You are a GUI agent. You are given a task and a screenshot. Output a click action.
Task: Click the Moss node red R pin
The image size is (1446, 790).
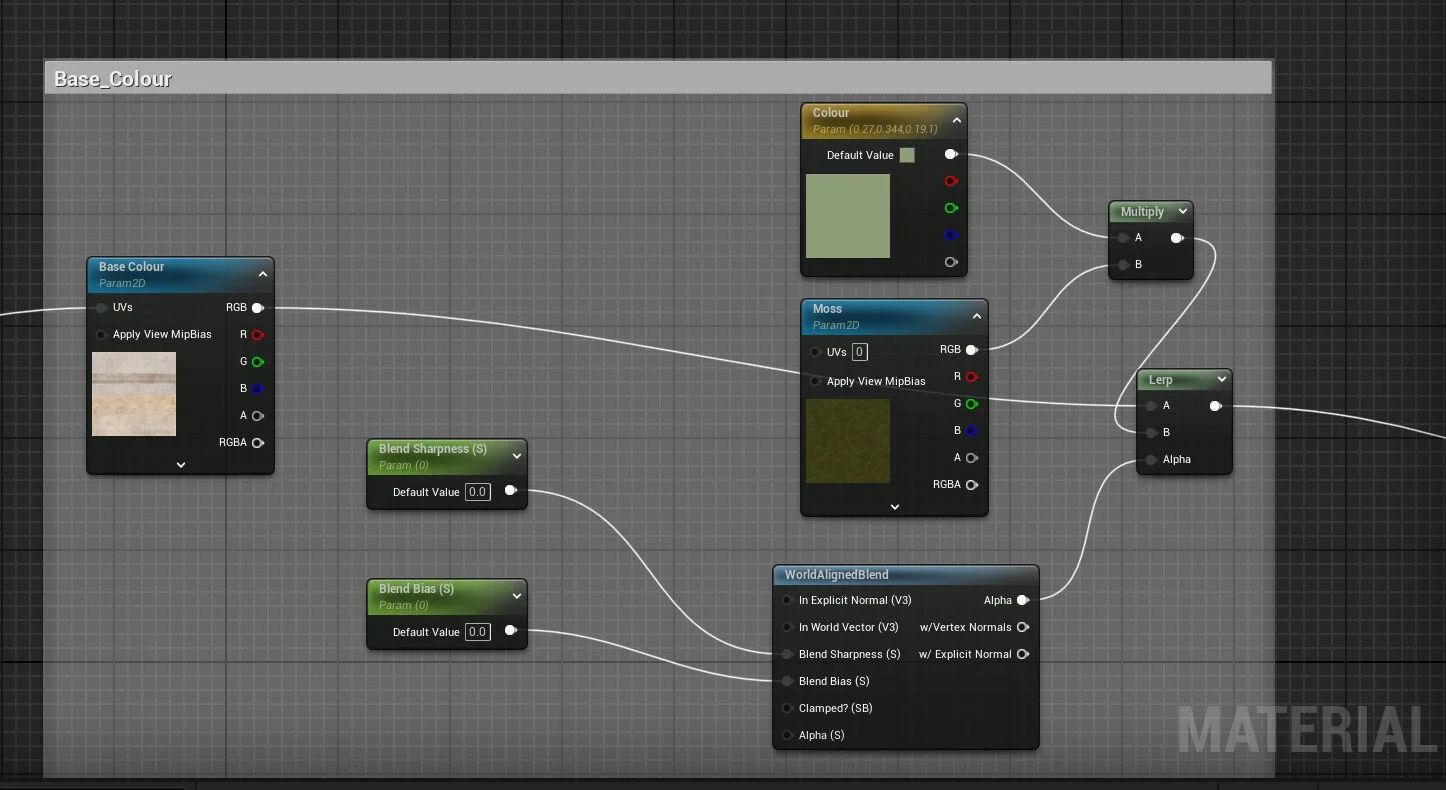click(x=971, y=377)
